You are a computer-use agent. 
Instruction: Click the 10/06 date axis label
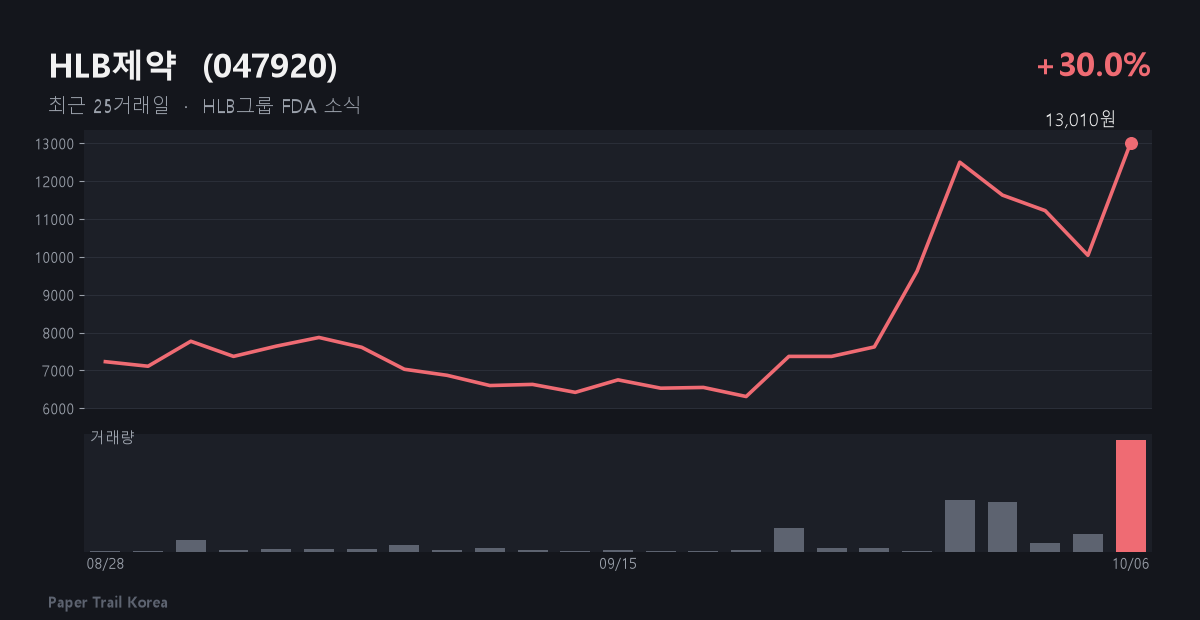click(1131, 565)
